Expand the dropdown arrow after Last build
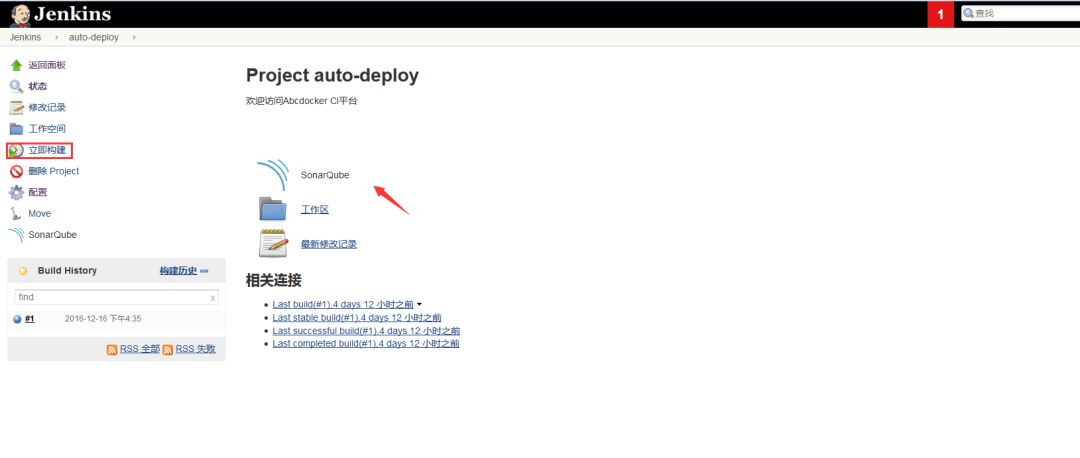The image size is (1080, 458). (x=419, y=304)
